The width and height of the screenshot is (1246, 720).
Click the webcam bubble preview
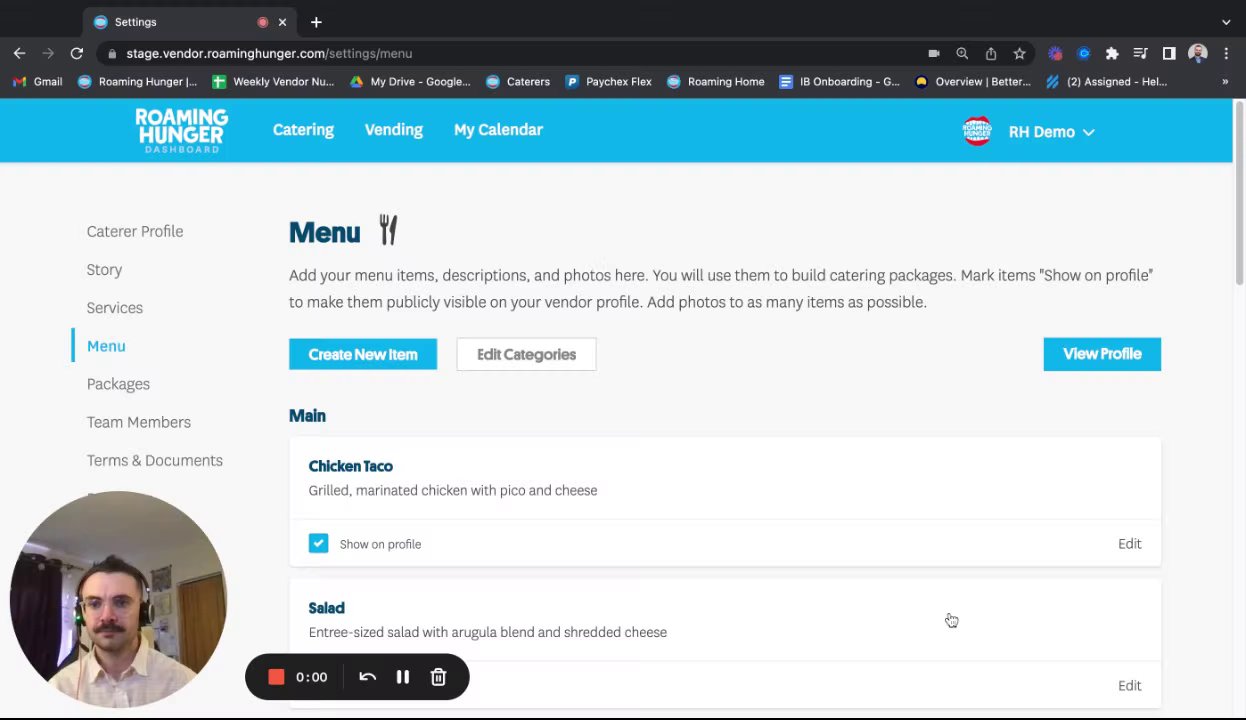[x=118, y=599]
